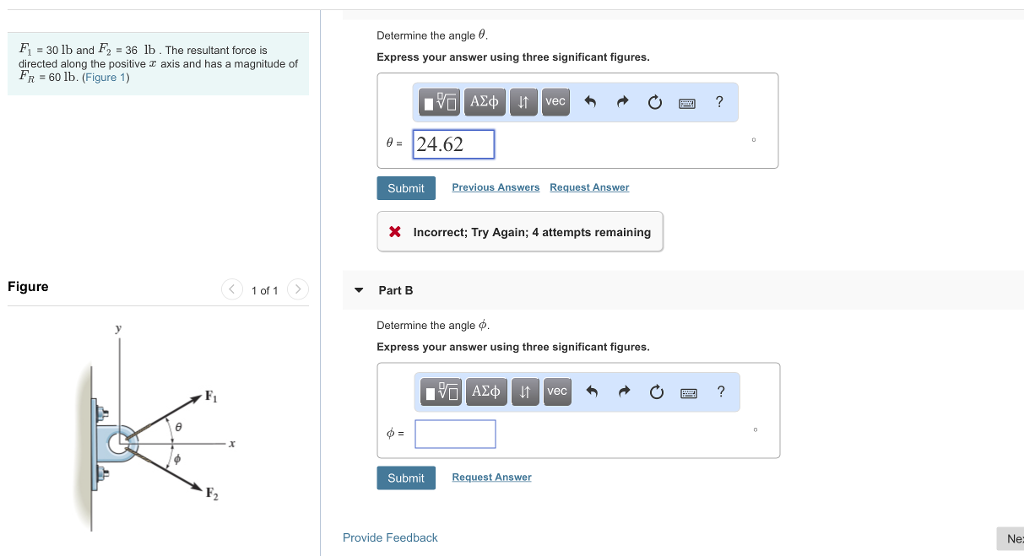Open keyboard shortcuts icon in theta toolbar
The height and width of the screenshot is (556, 1024).
coord(687,103)
